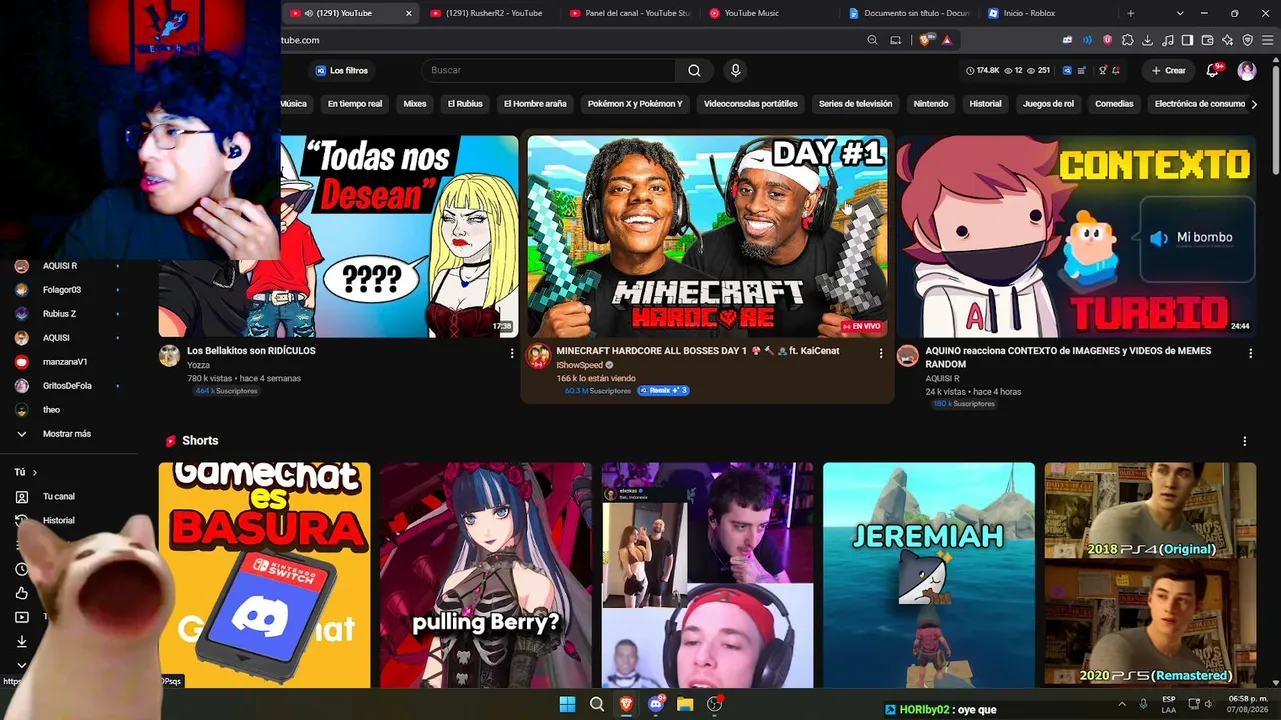Open Windows taskbar search
Image resolution: width=1281 pixels, height=720 pixels.
coord(597,704)
